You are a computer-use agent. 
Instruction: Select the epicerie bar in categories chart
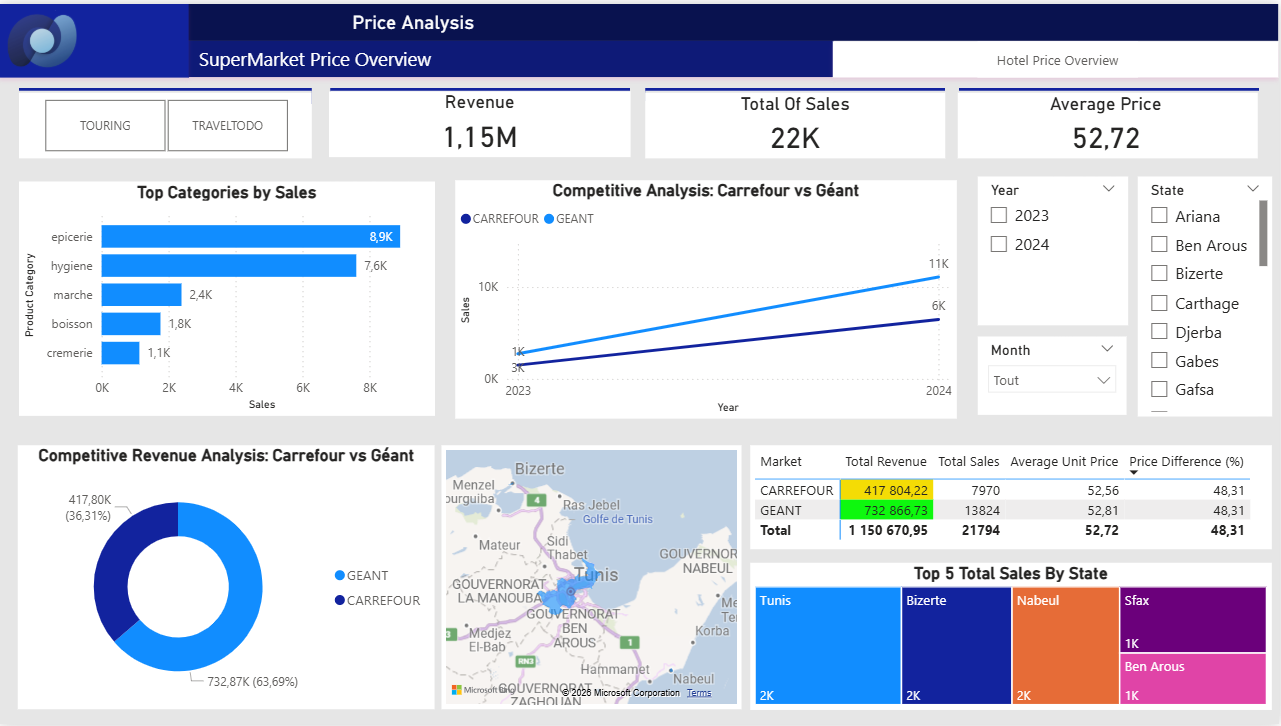(x=251, y=236)
